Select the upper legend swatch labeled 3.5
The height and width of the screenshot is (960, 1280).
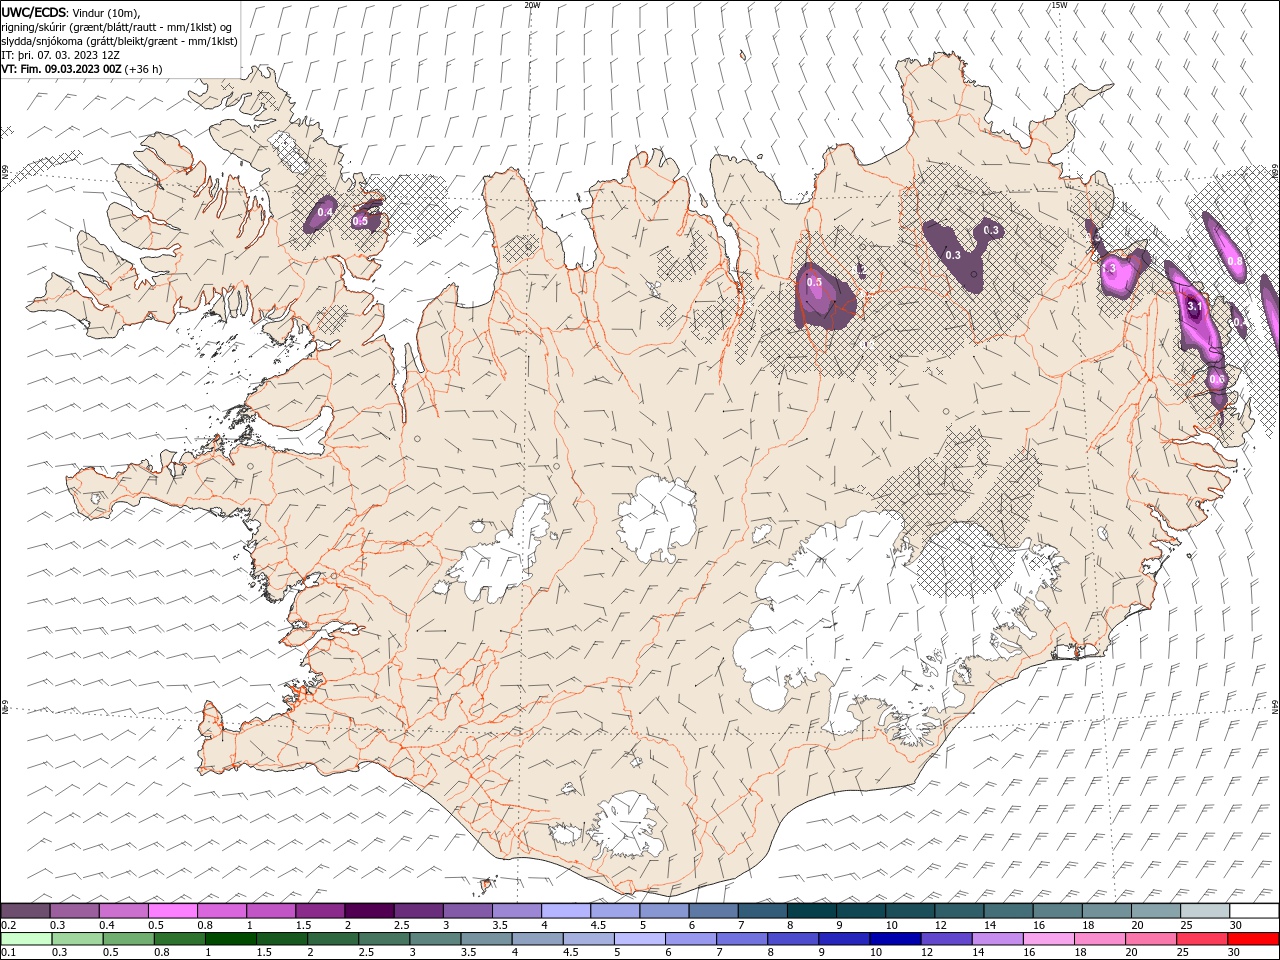click(x=517, y=910)
